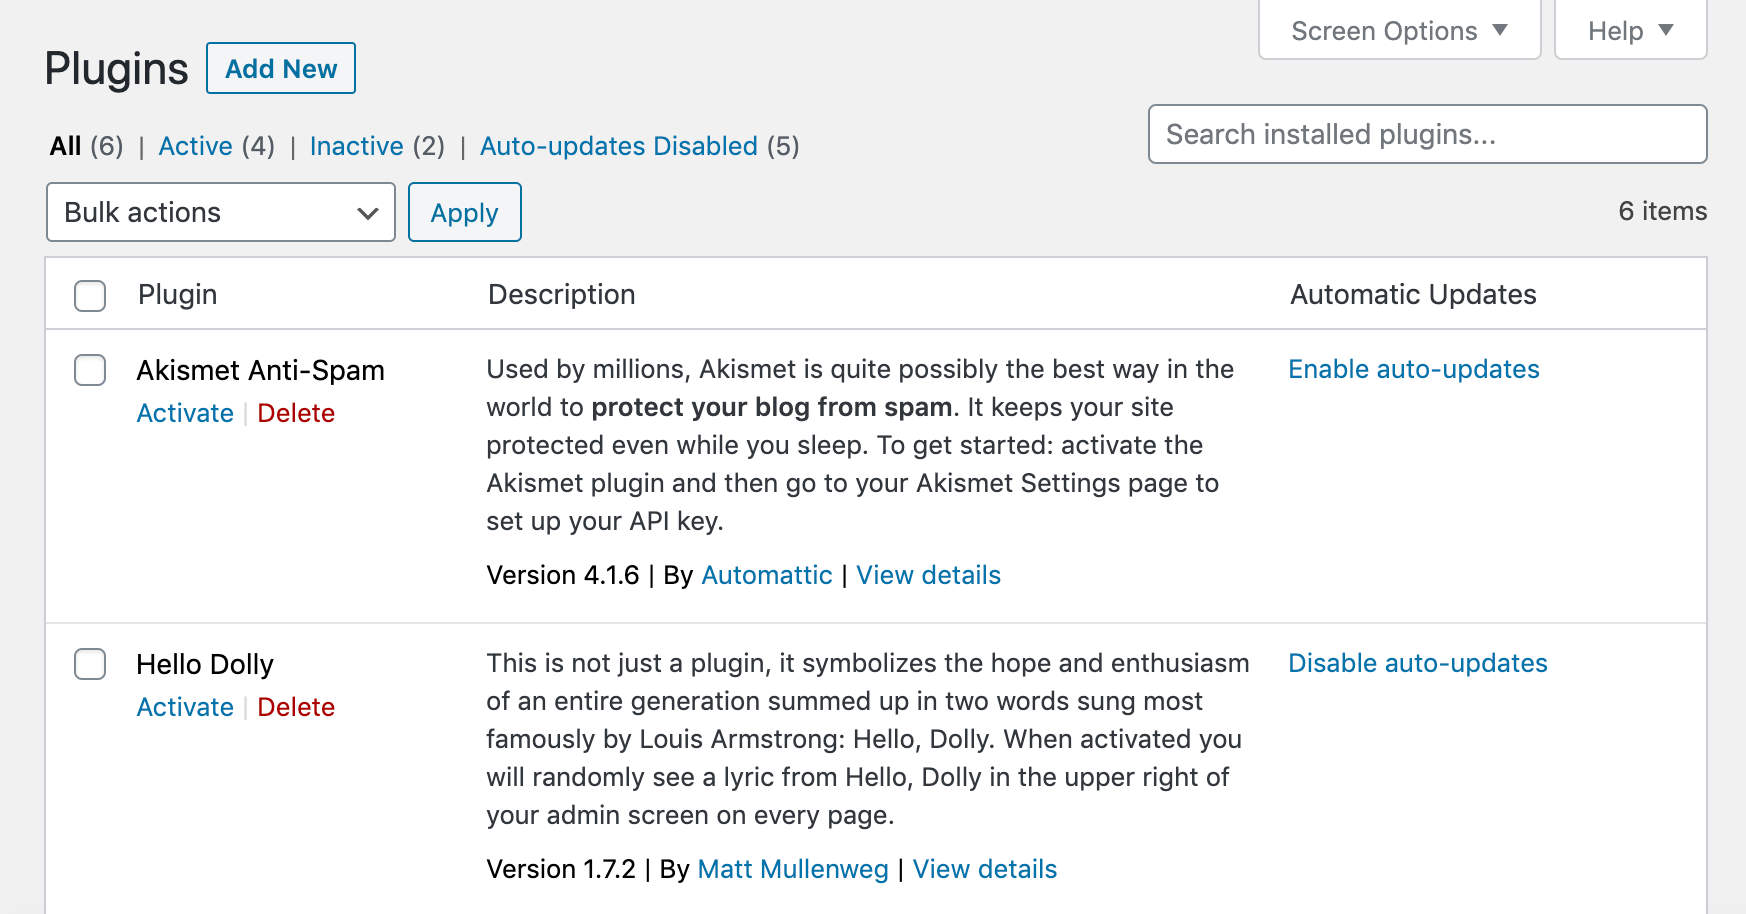Activate the Akismet Anti-Spam plugin
The height and width of the screenshot is (914, 1746).
(x=184, y=412)
